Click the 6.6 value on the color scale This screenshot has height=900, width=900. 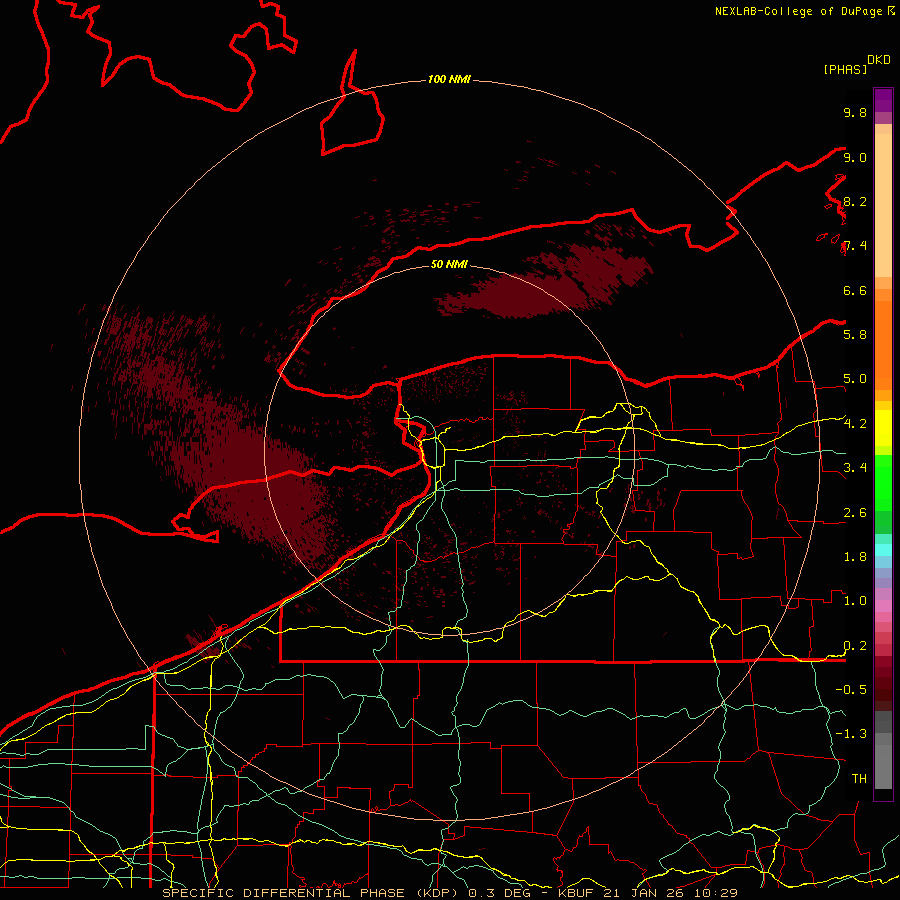(x=855, y=290)
